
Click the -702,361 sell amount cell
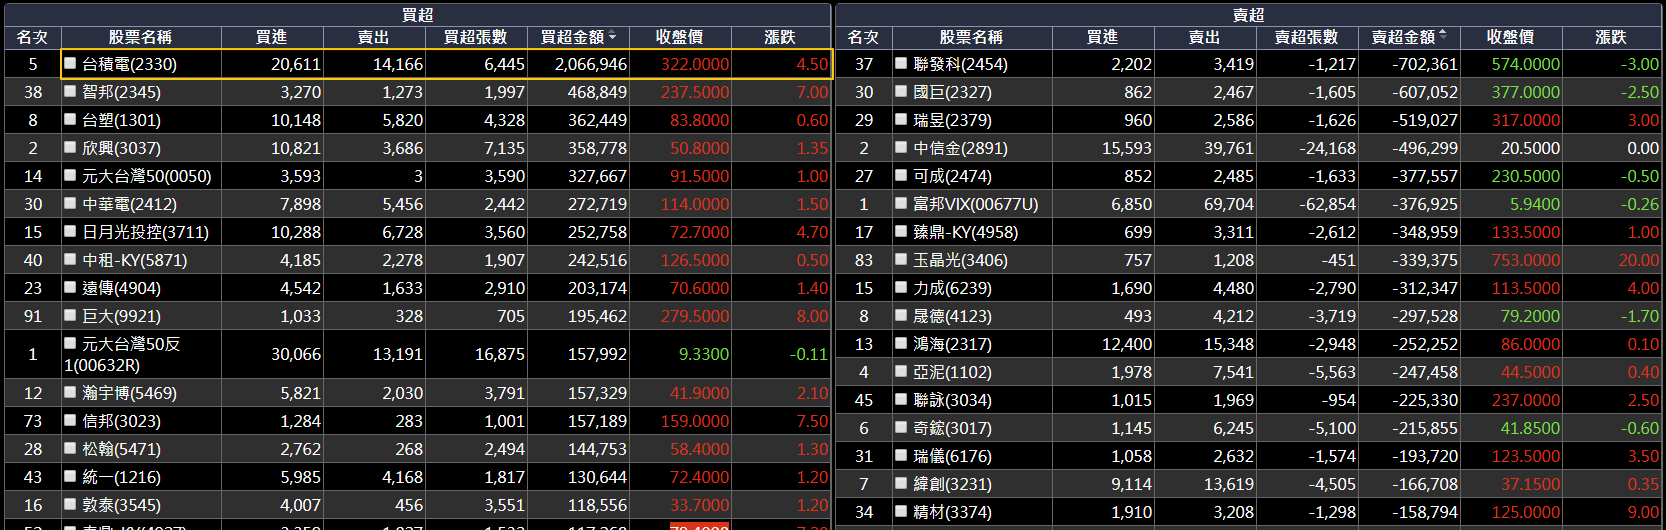click(1409, 63)
